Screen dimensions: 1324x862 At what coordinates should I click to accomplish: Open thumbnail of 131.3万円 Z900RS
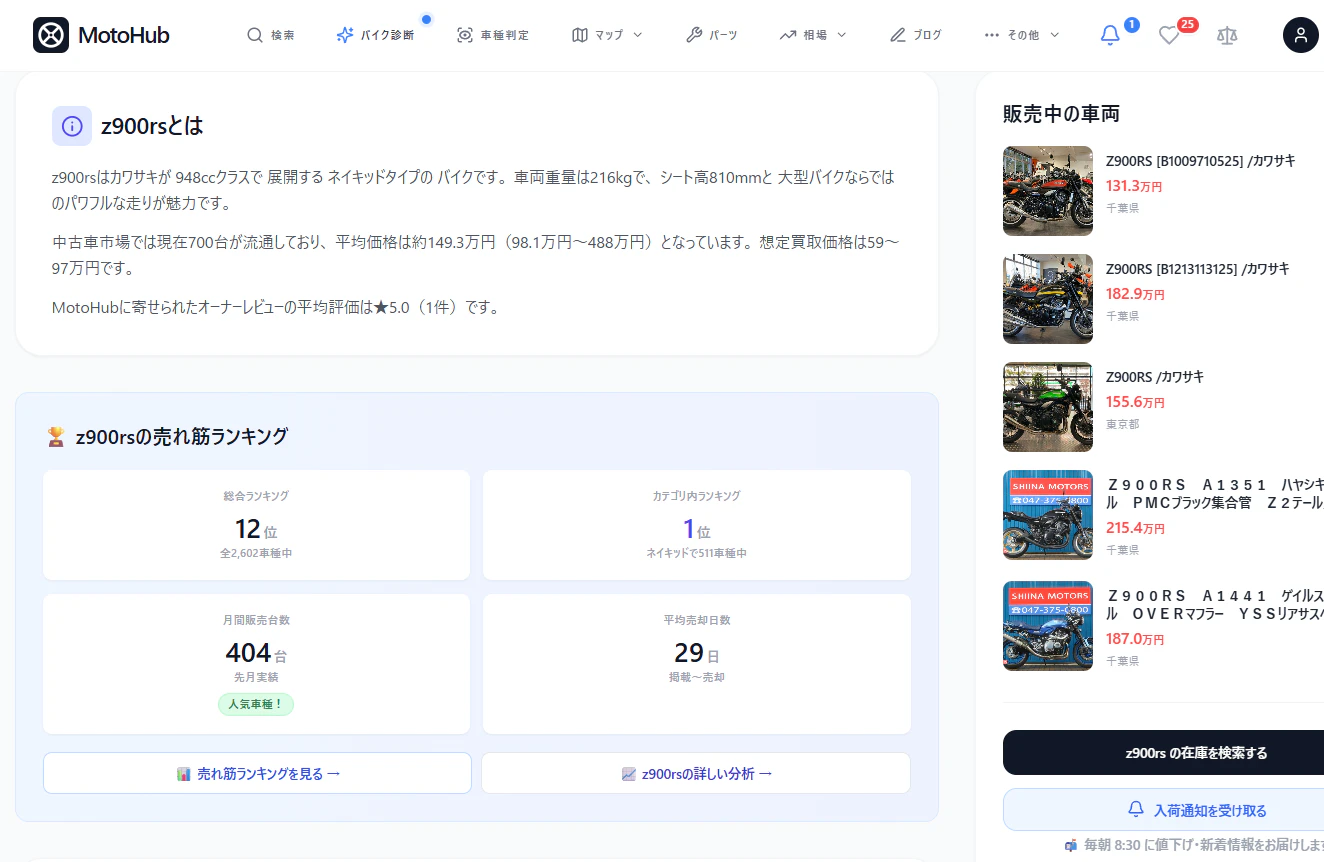(x=1048, y=191)
